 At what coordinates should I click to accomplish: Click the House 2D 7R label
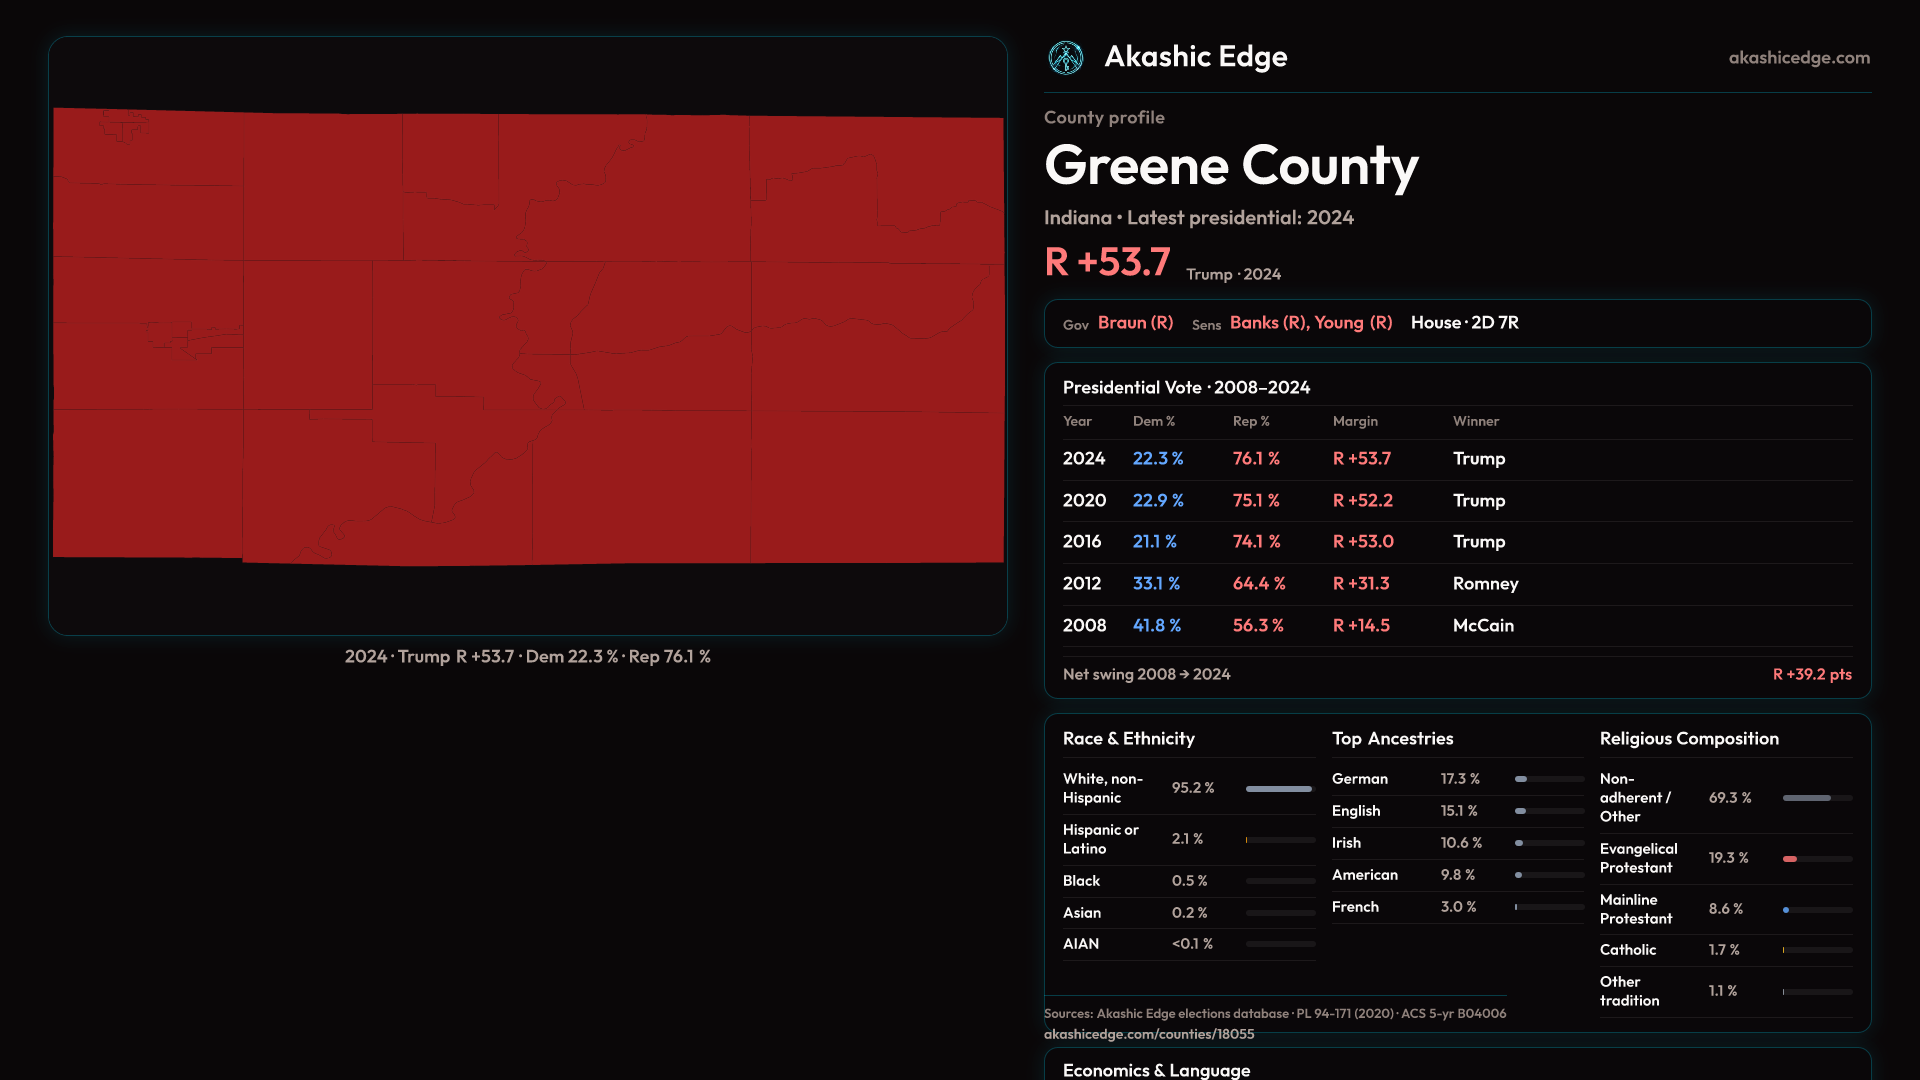(x=1464, y=323)
